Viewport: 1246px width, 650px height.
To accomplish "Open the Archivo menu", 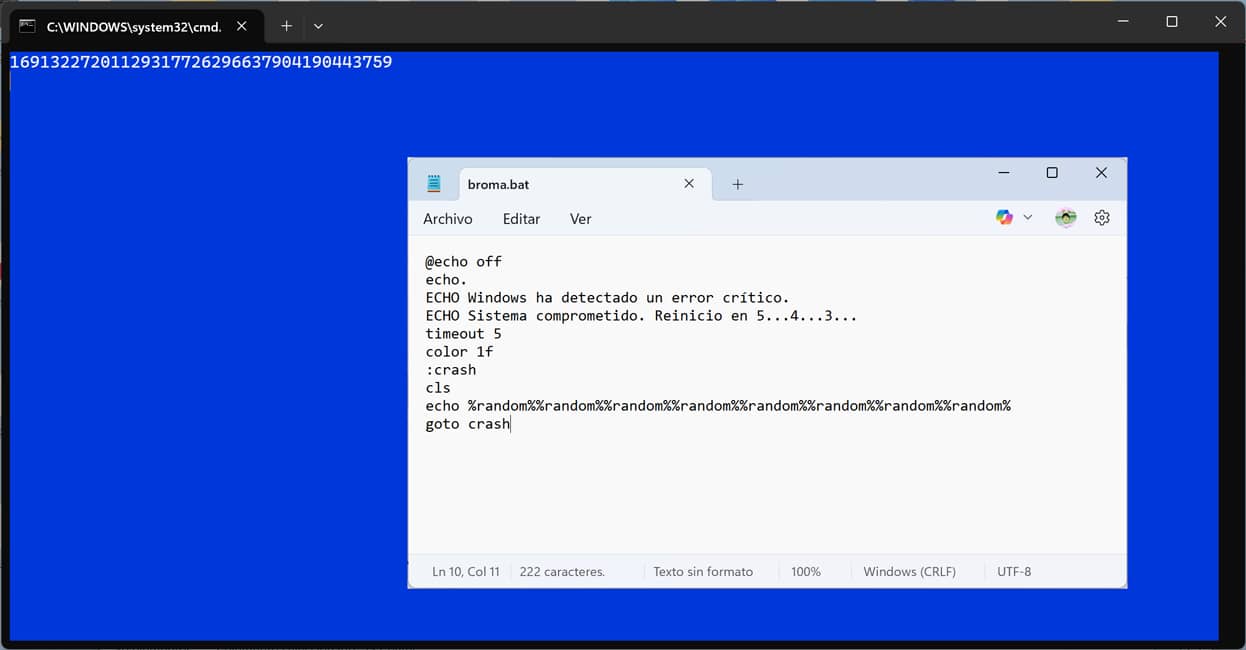I will (447, 218).
